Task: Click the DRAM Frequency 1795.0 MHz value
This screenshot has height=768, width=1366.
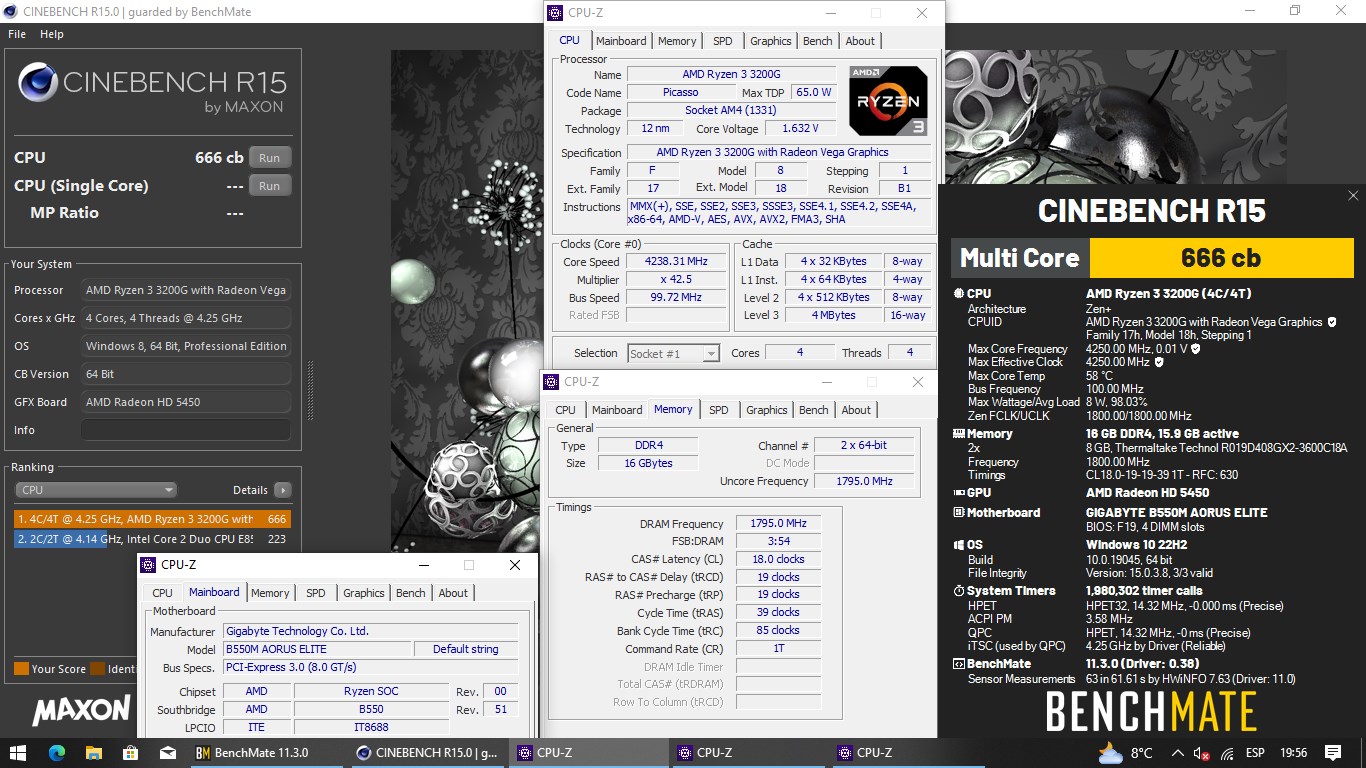Action: click(778, 524)
